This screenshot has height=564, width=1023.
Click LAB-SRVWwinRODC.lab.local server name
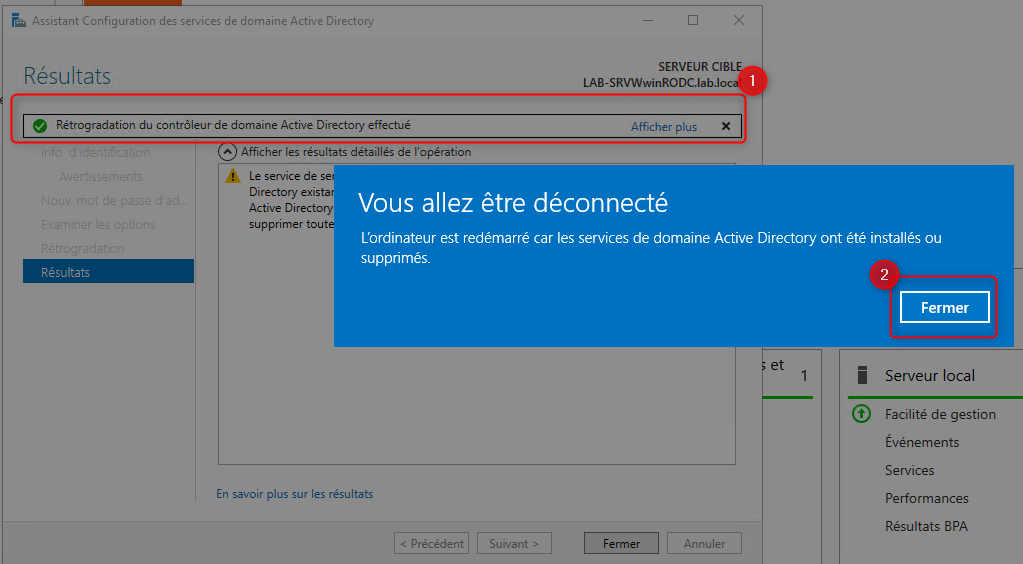click(662, 83)
